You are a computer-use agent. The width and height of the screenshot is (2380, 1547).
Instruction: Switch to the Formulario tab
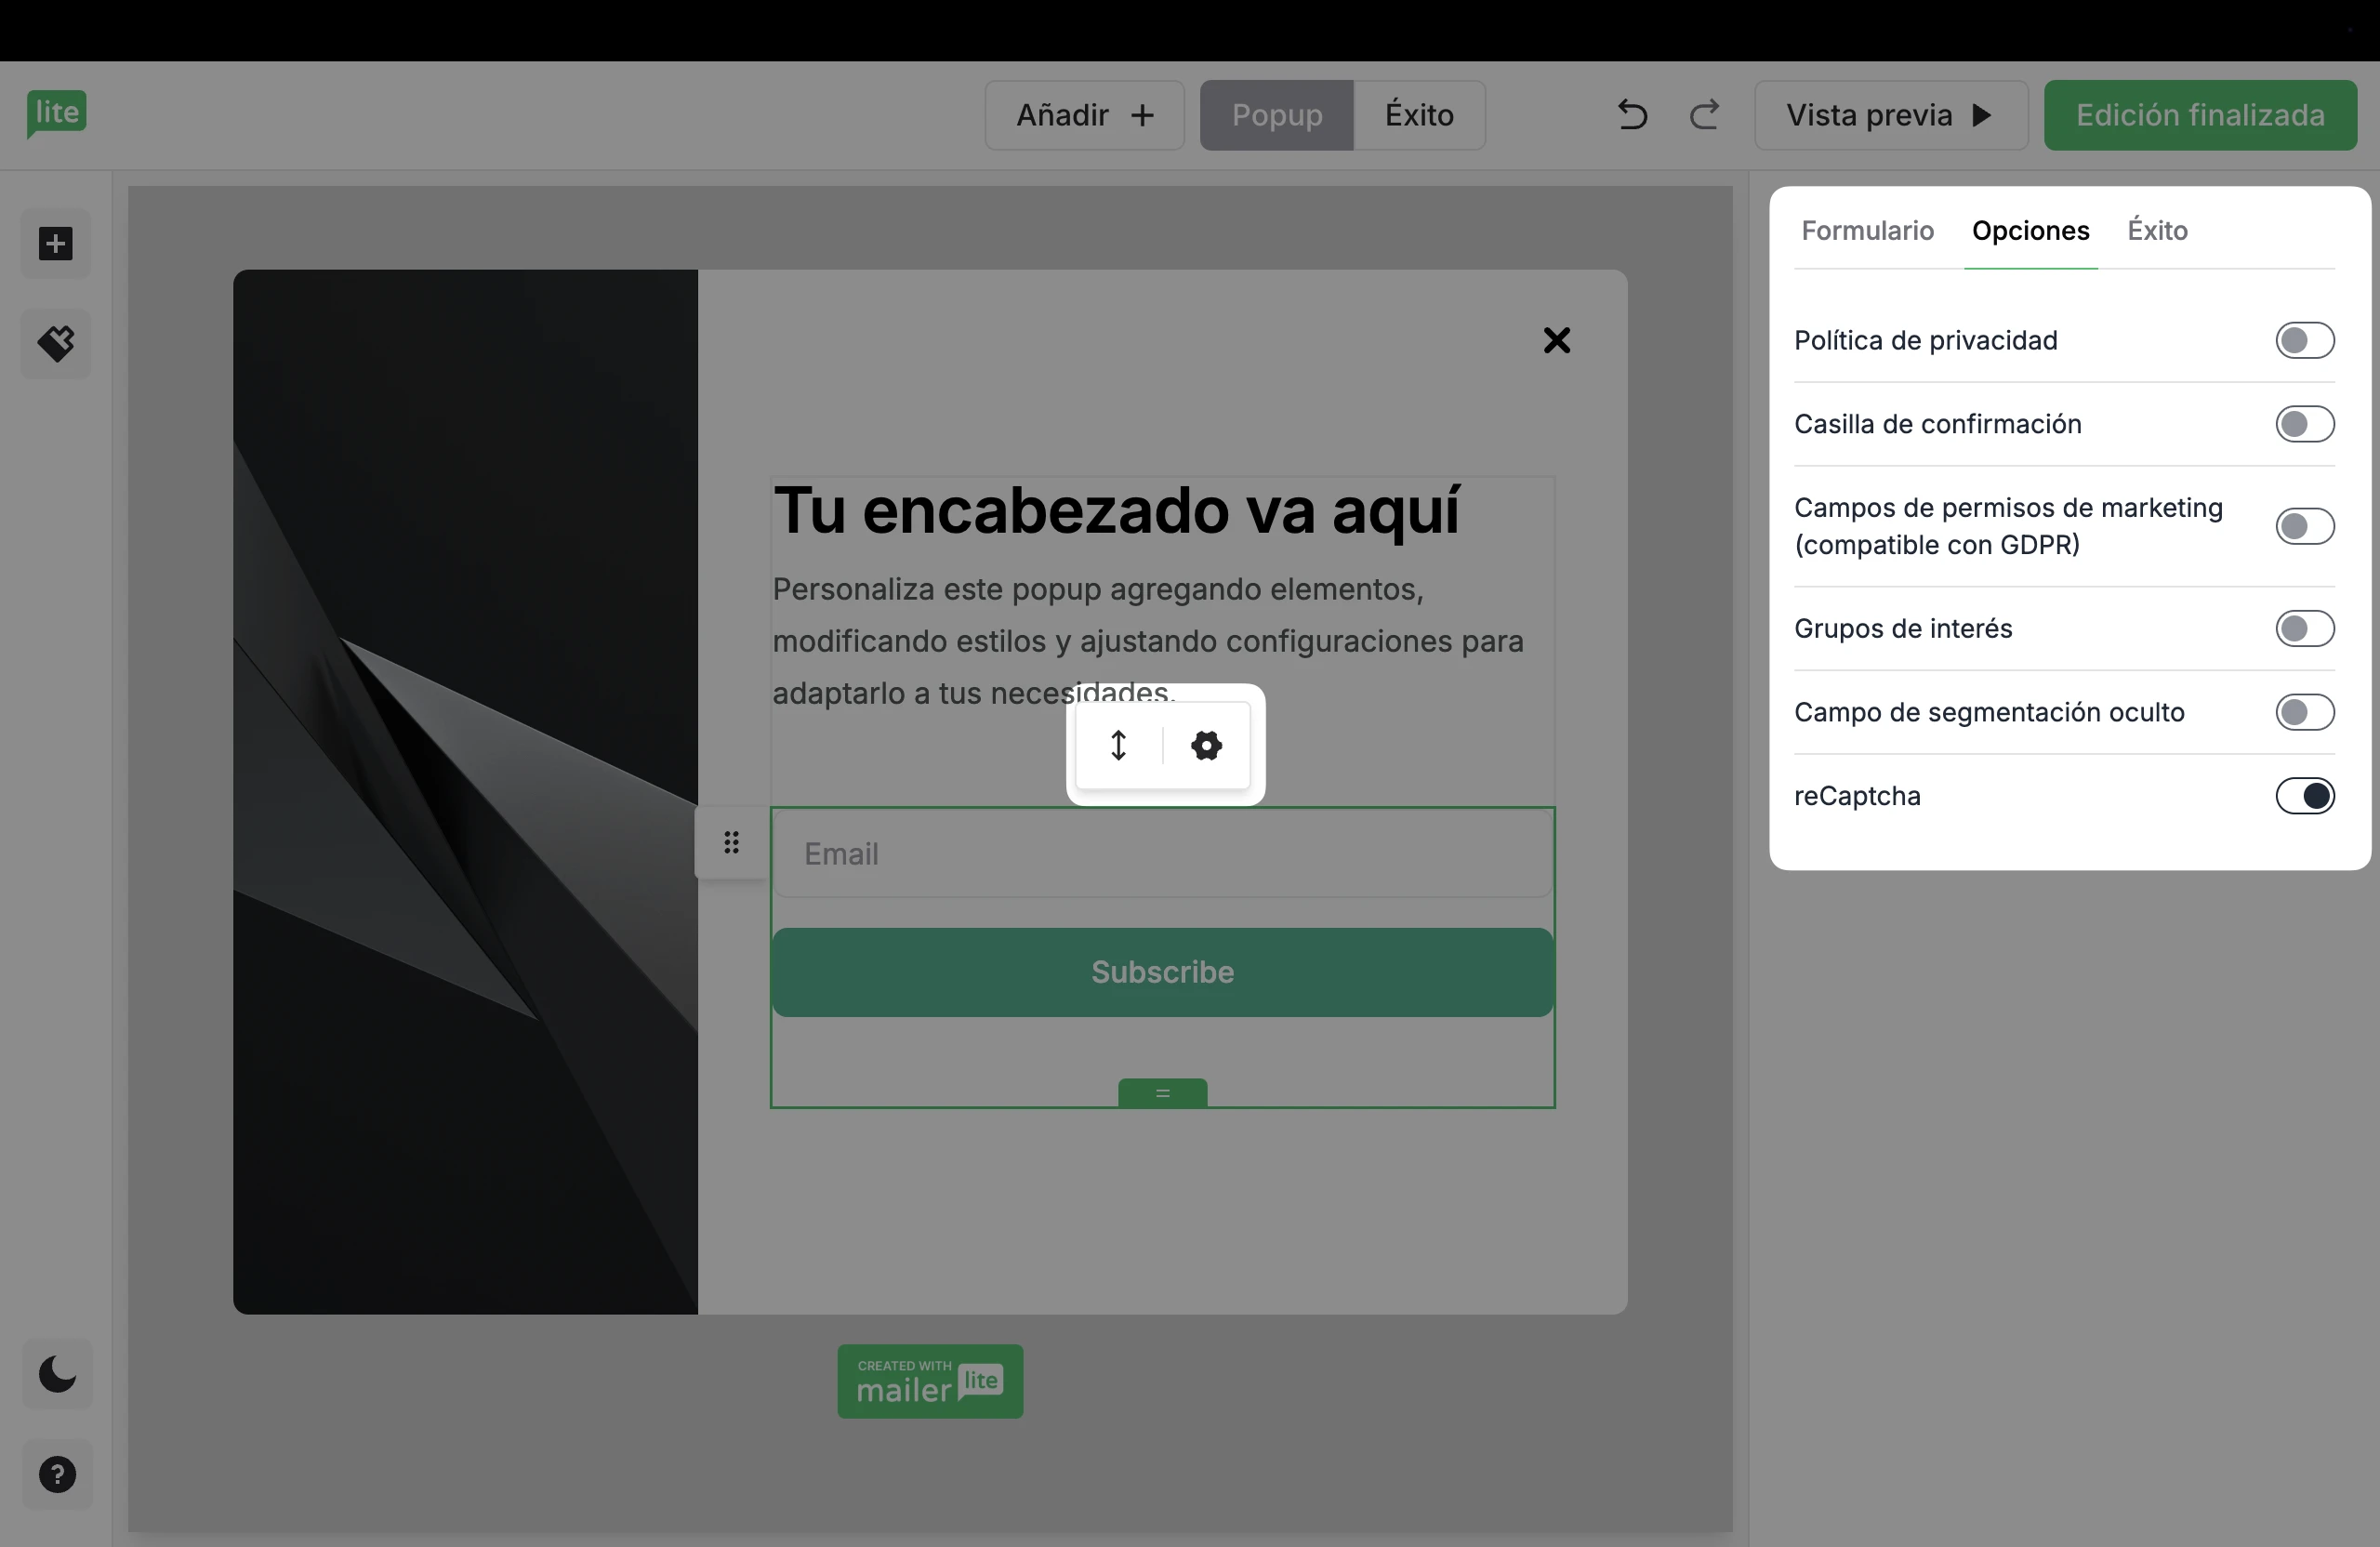coord(1867,231)
